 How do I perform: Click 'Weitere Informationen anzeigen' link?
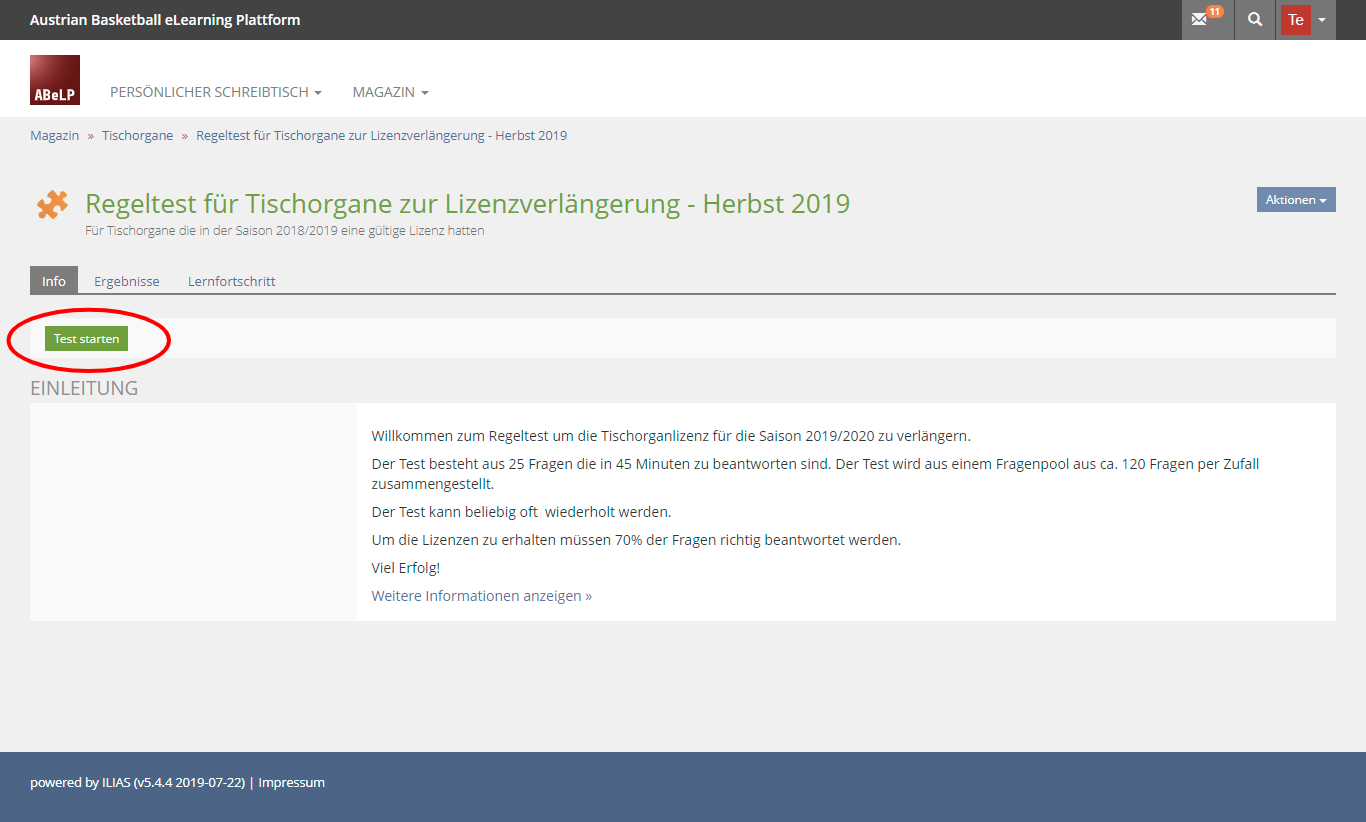[481, 596]
